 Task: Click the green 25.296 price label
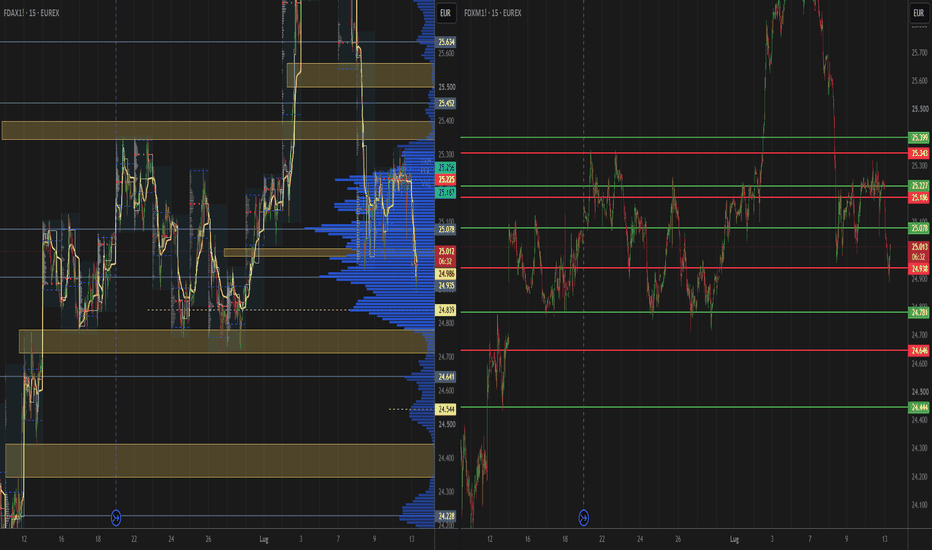click(446, 168)
